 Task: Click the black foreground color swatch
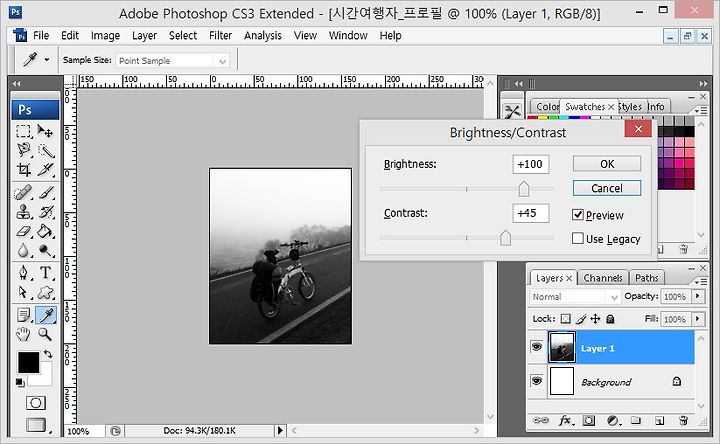coord(28,362)
